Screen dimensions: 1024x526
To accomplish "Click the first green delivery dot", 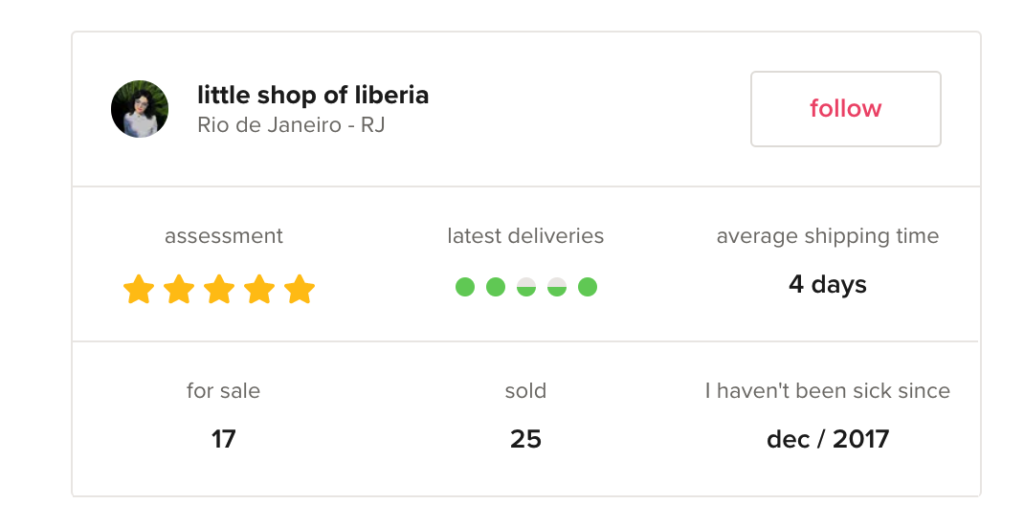I will tap(465, 287).
